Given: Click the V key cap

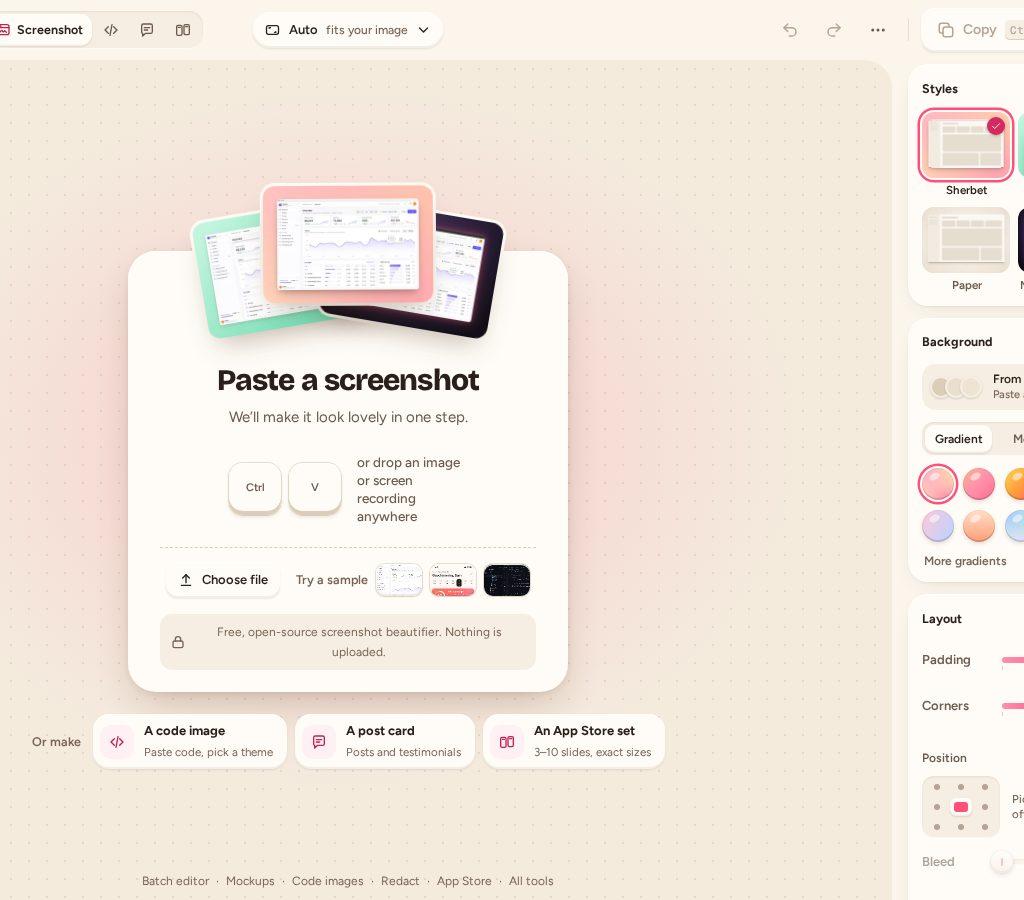Looking at the screenshot, I should click(315, 487).
